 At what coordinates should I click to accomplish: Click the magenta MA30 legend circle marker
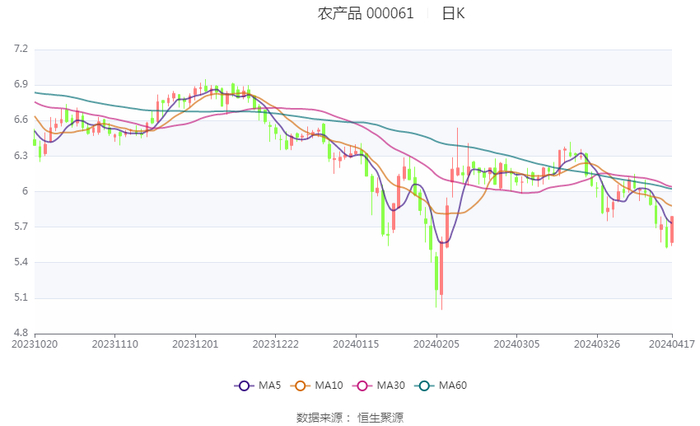[364, 386]
